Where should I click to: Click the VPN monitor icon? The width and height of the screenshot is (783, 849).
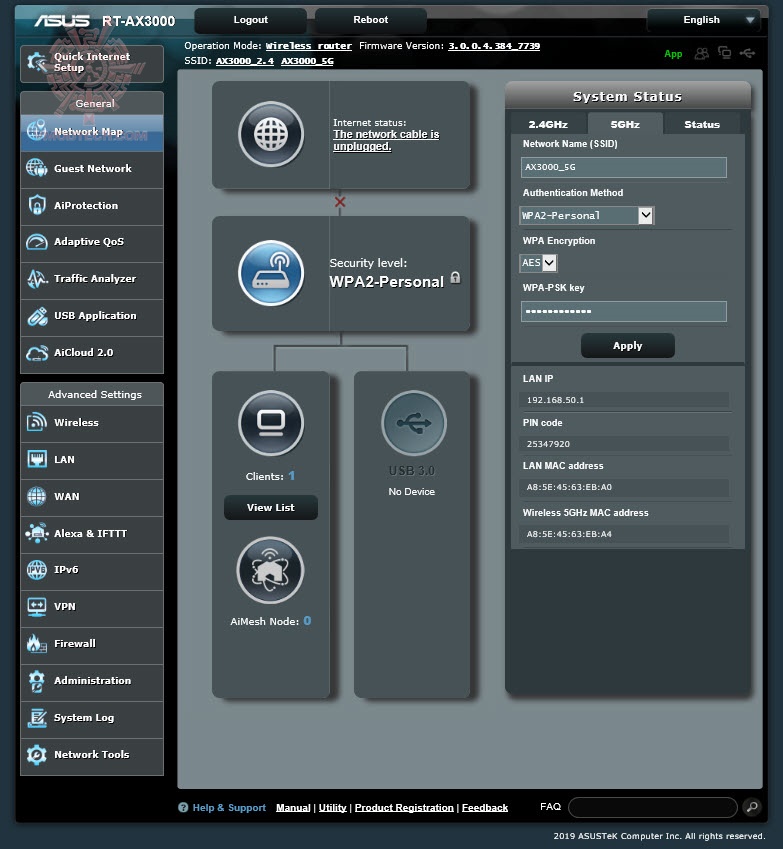coord(37,607)
